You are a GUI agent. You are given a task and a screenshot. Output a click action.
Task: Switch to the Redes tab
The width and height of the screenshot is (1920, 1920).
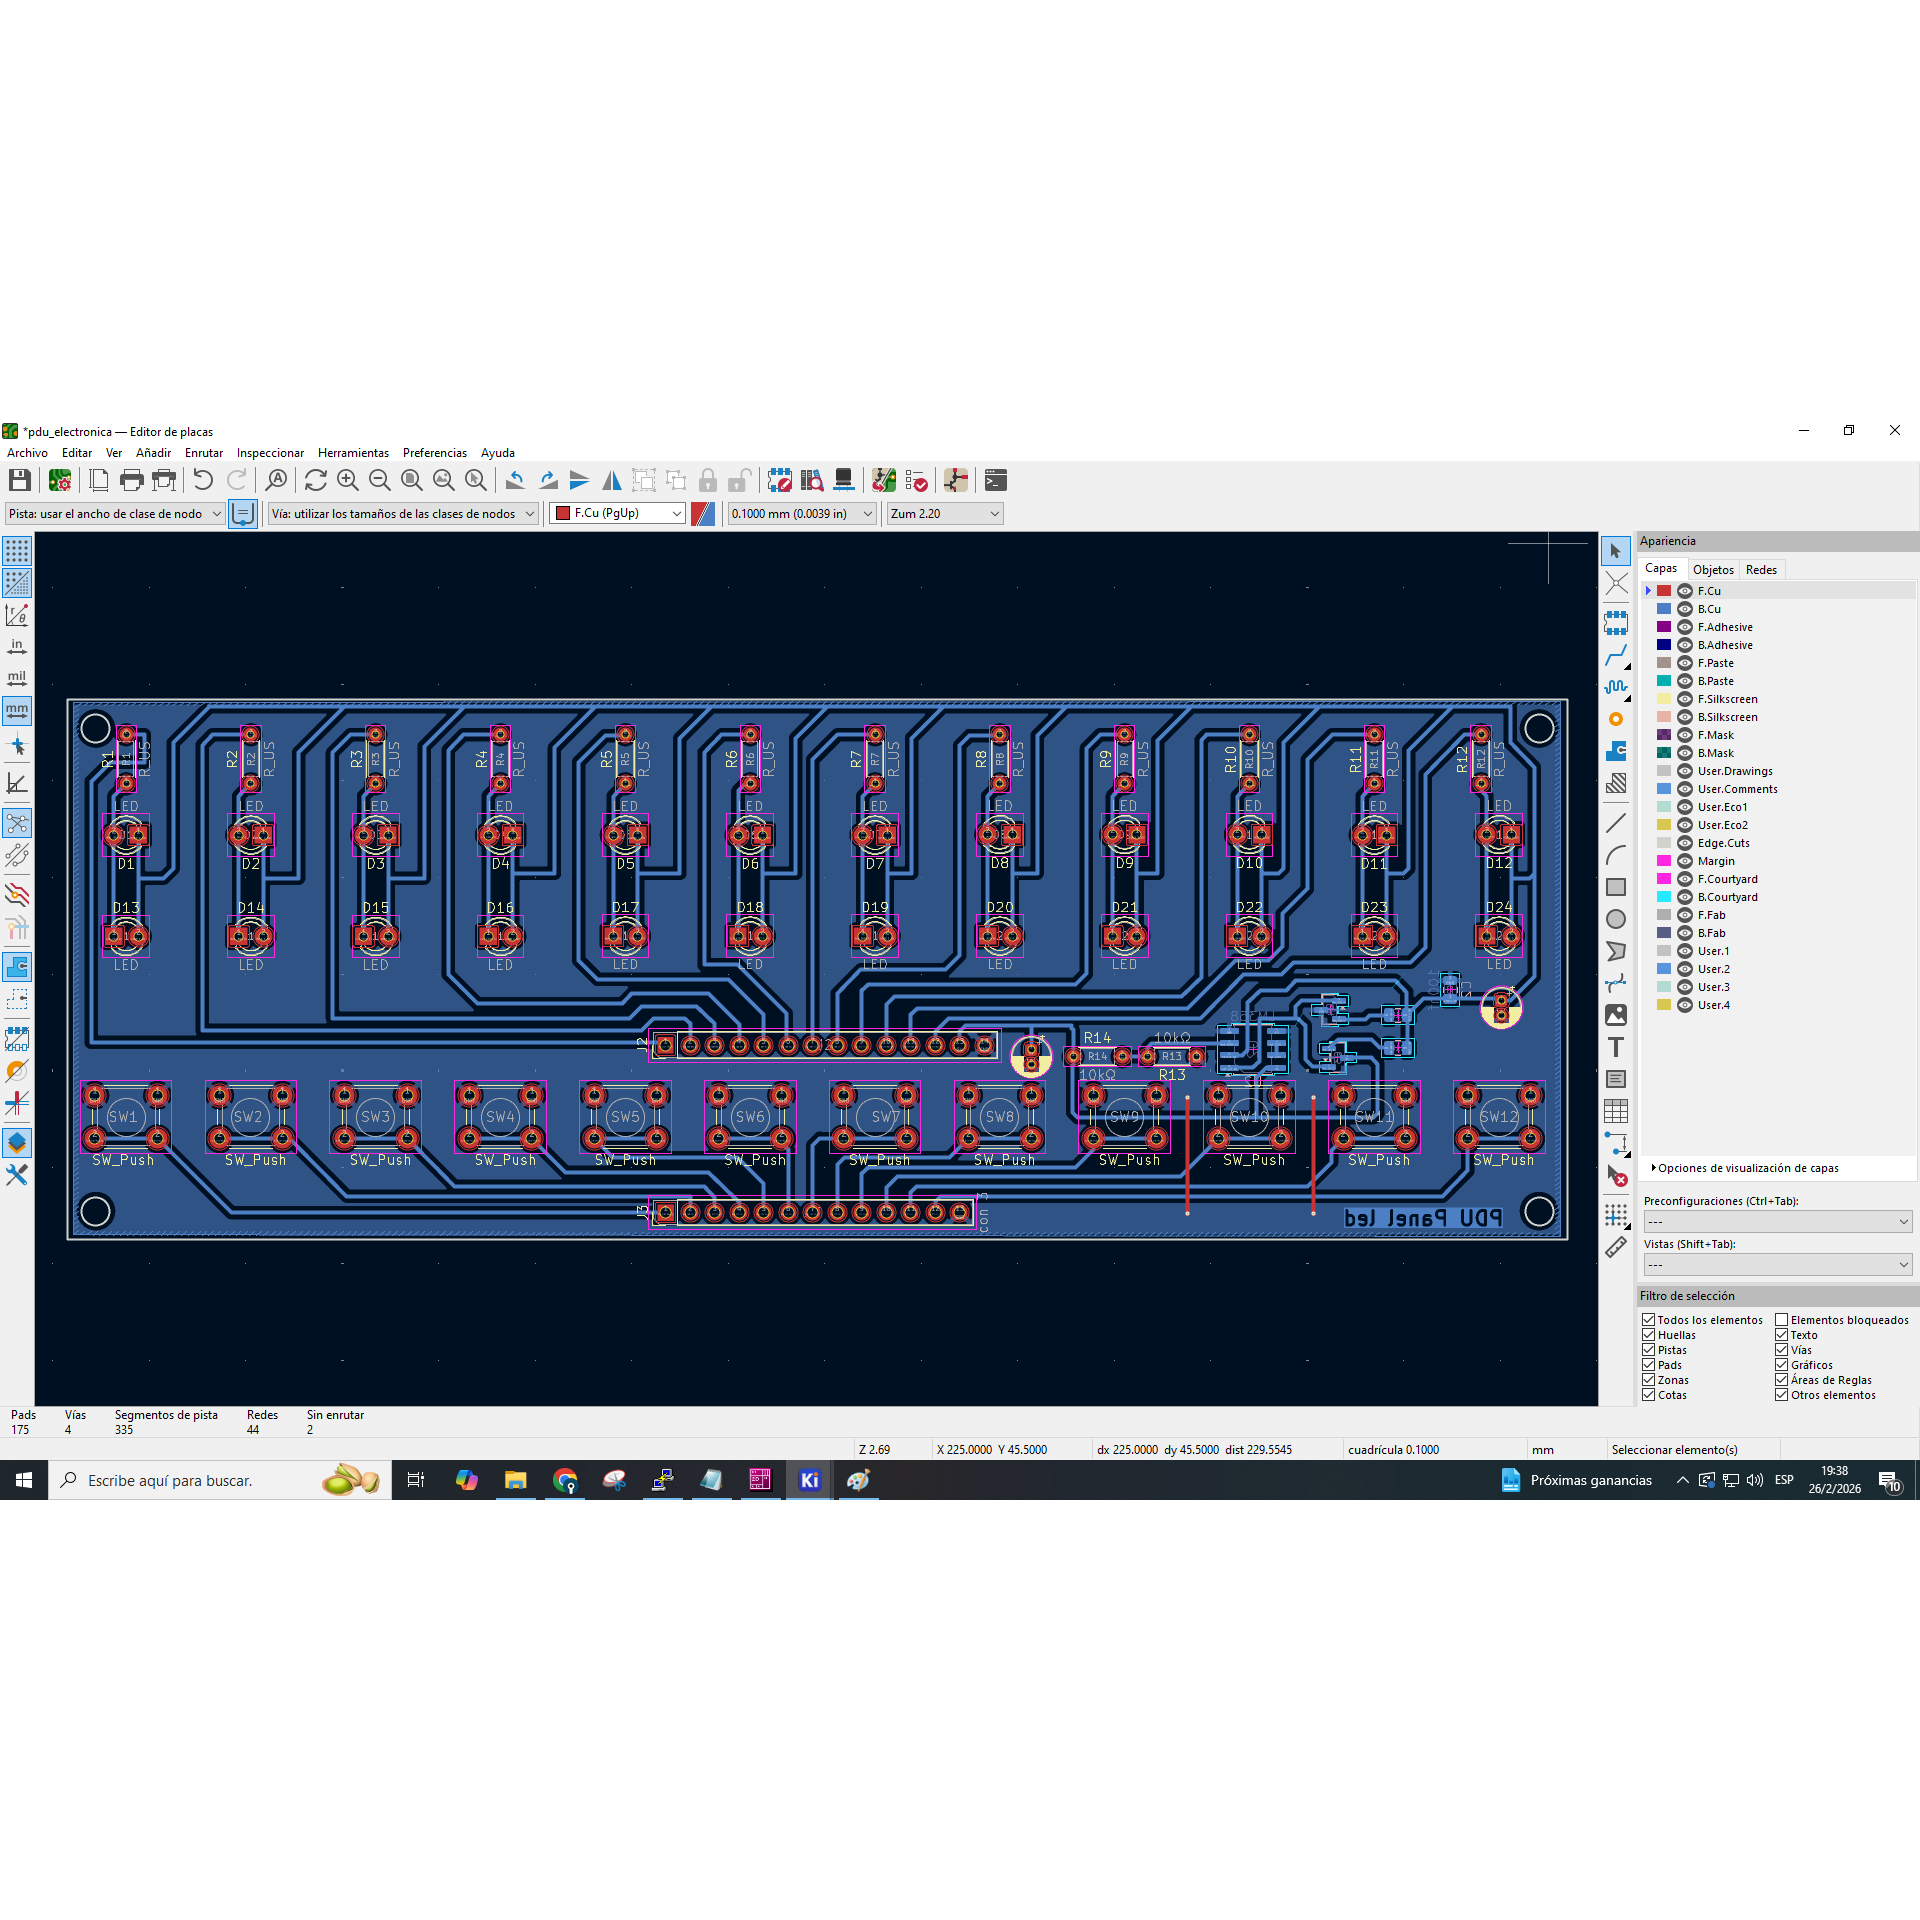tap(1761, 569)
